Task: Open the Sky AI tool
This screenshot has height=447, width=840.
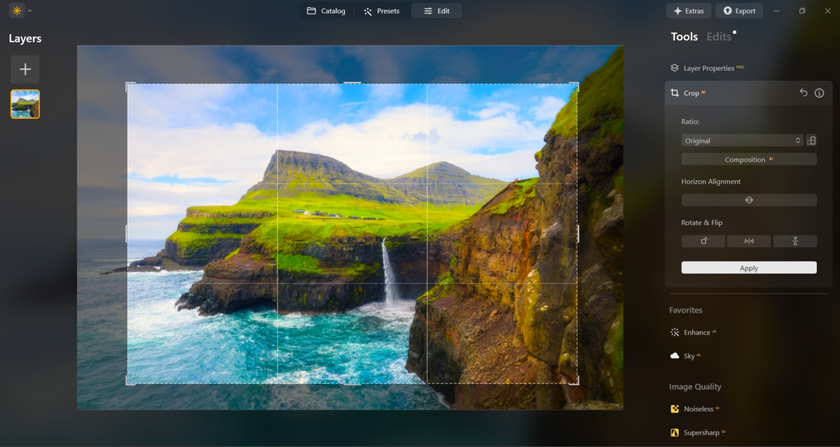Action: 685,356
